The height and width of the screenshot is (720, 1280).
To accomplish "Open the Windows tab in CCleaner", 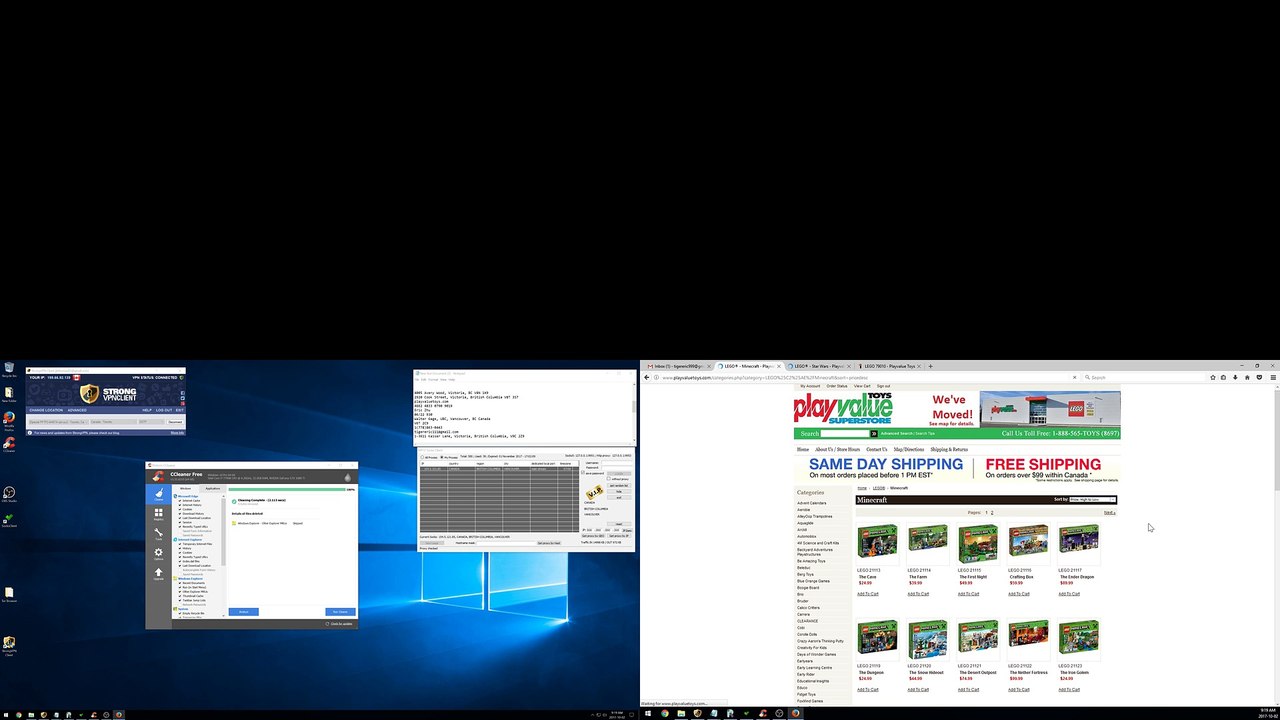I will (x=186, y=488).
